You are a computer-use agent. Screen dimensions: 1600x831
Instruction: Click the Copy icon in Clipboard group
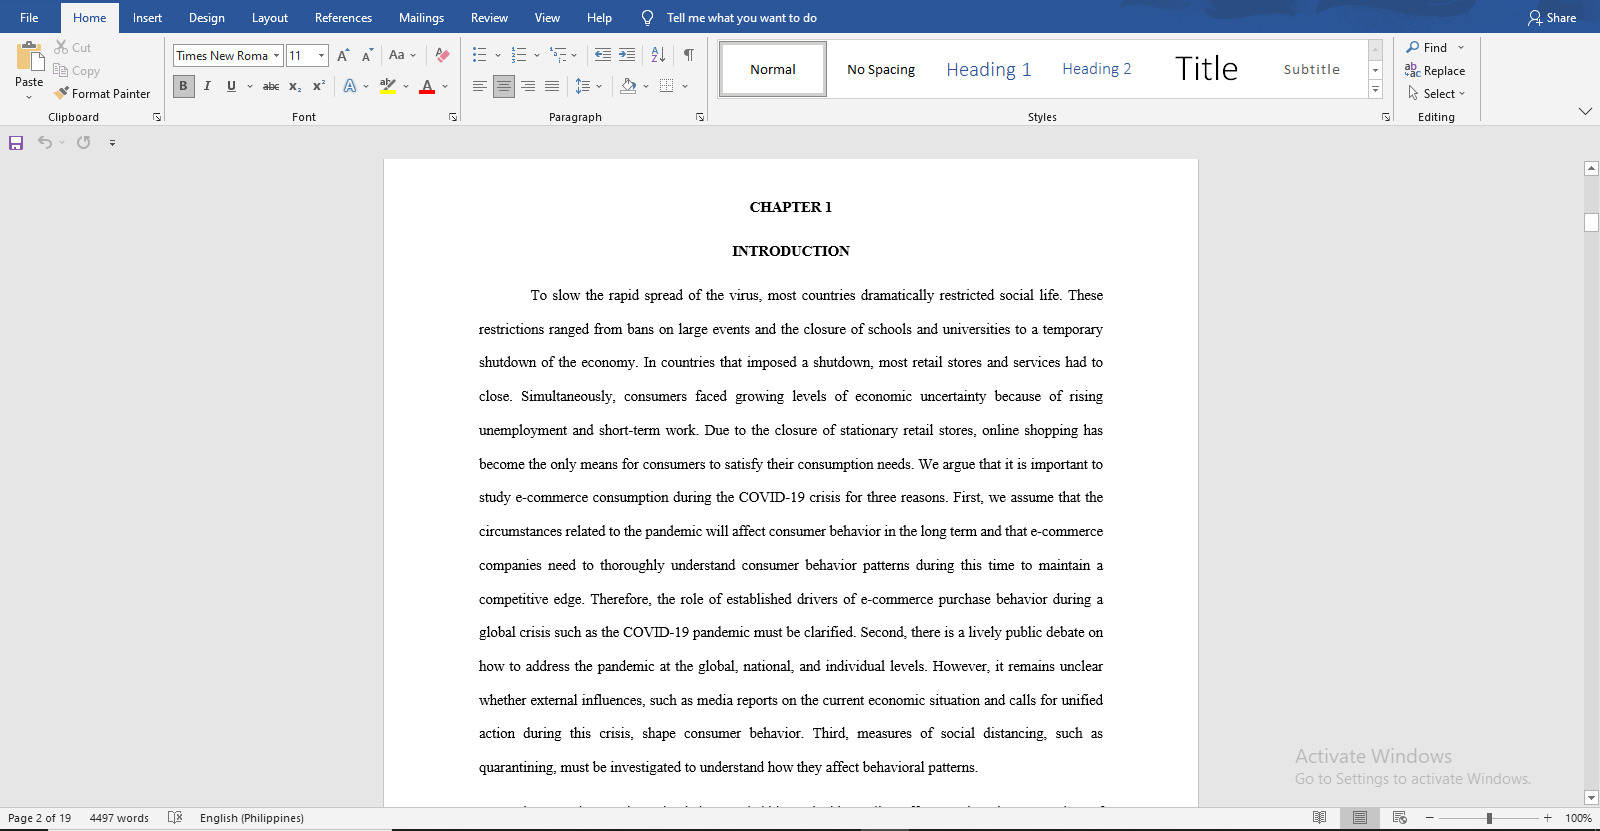coord(61,71)
